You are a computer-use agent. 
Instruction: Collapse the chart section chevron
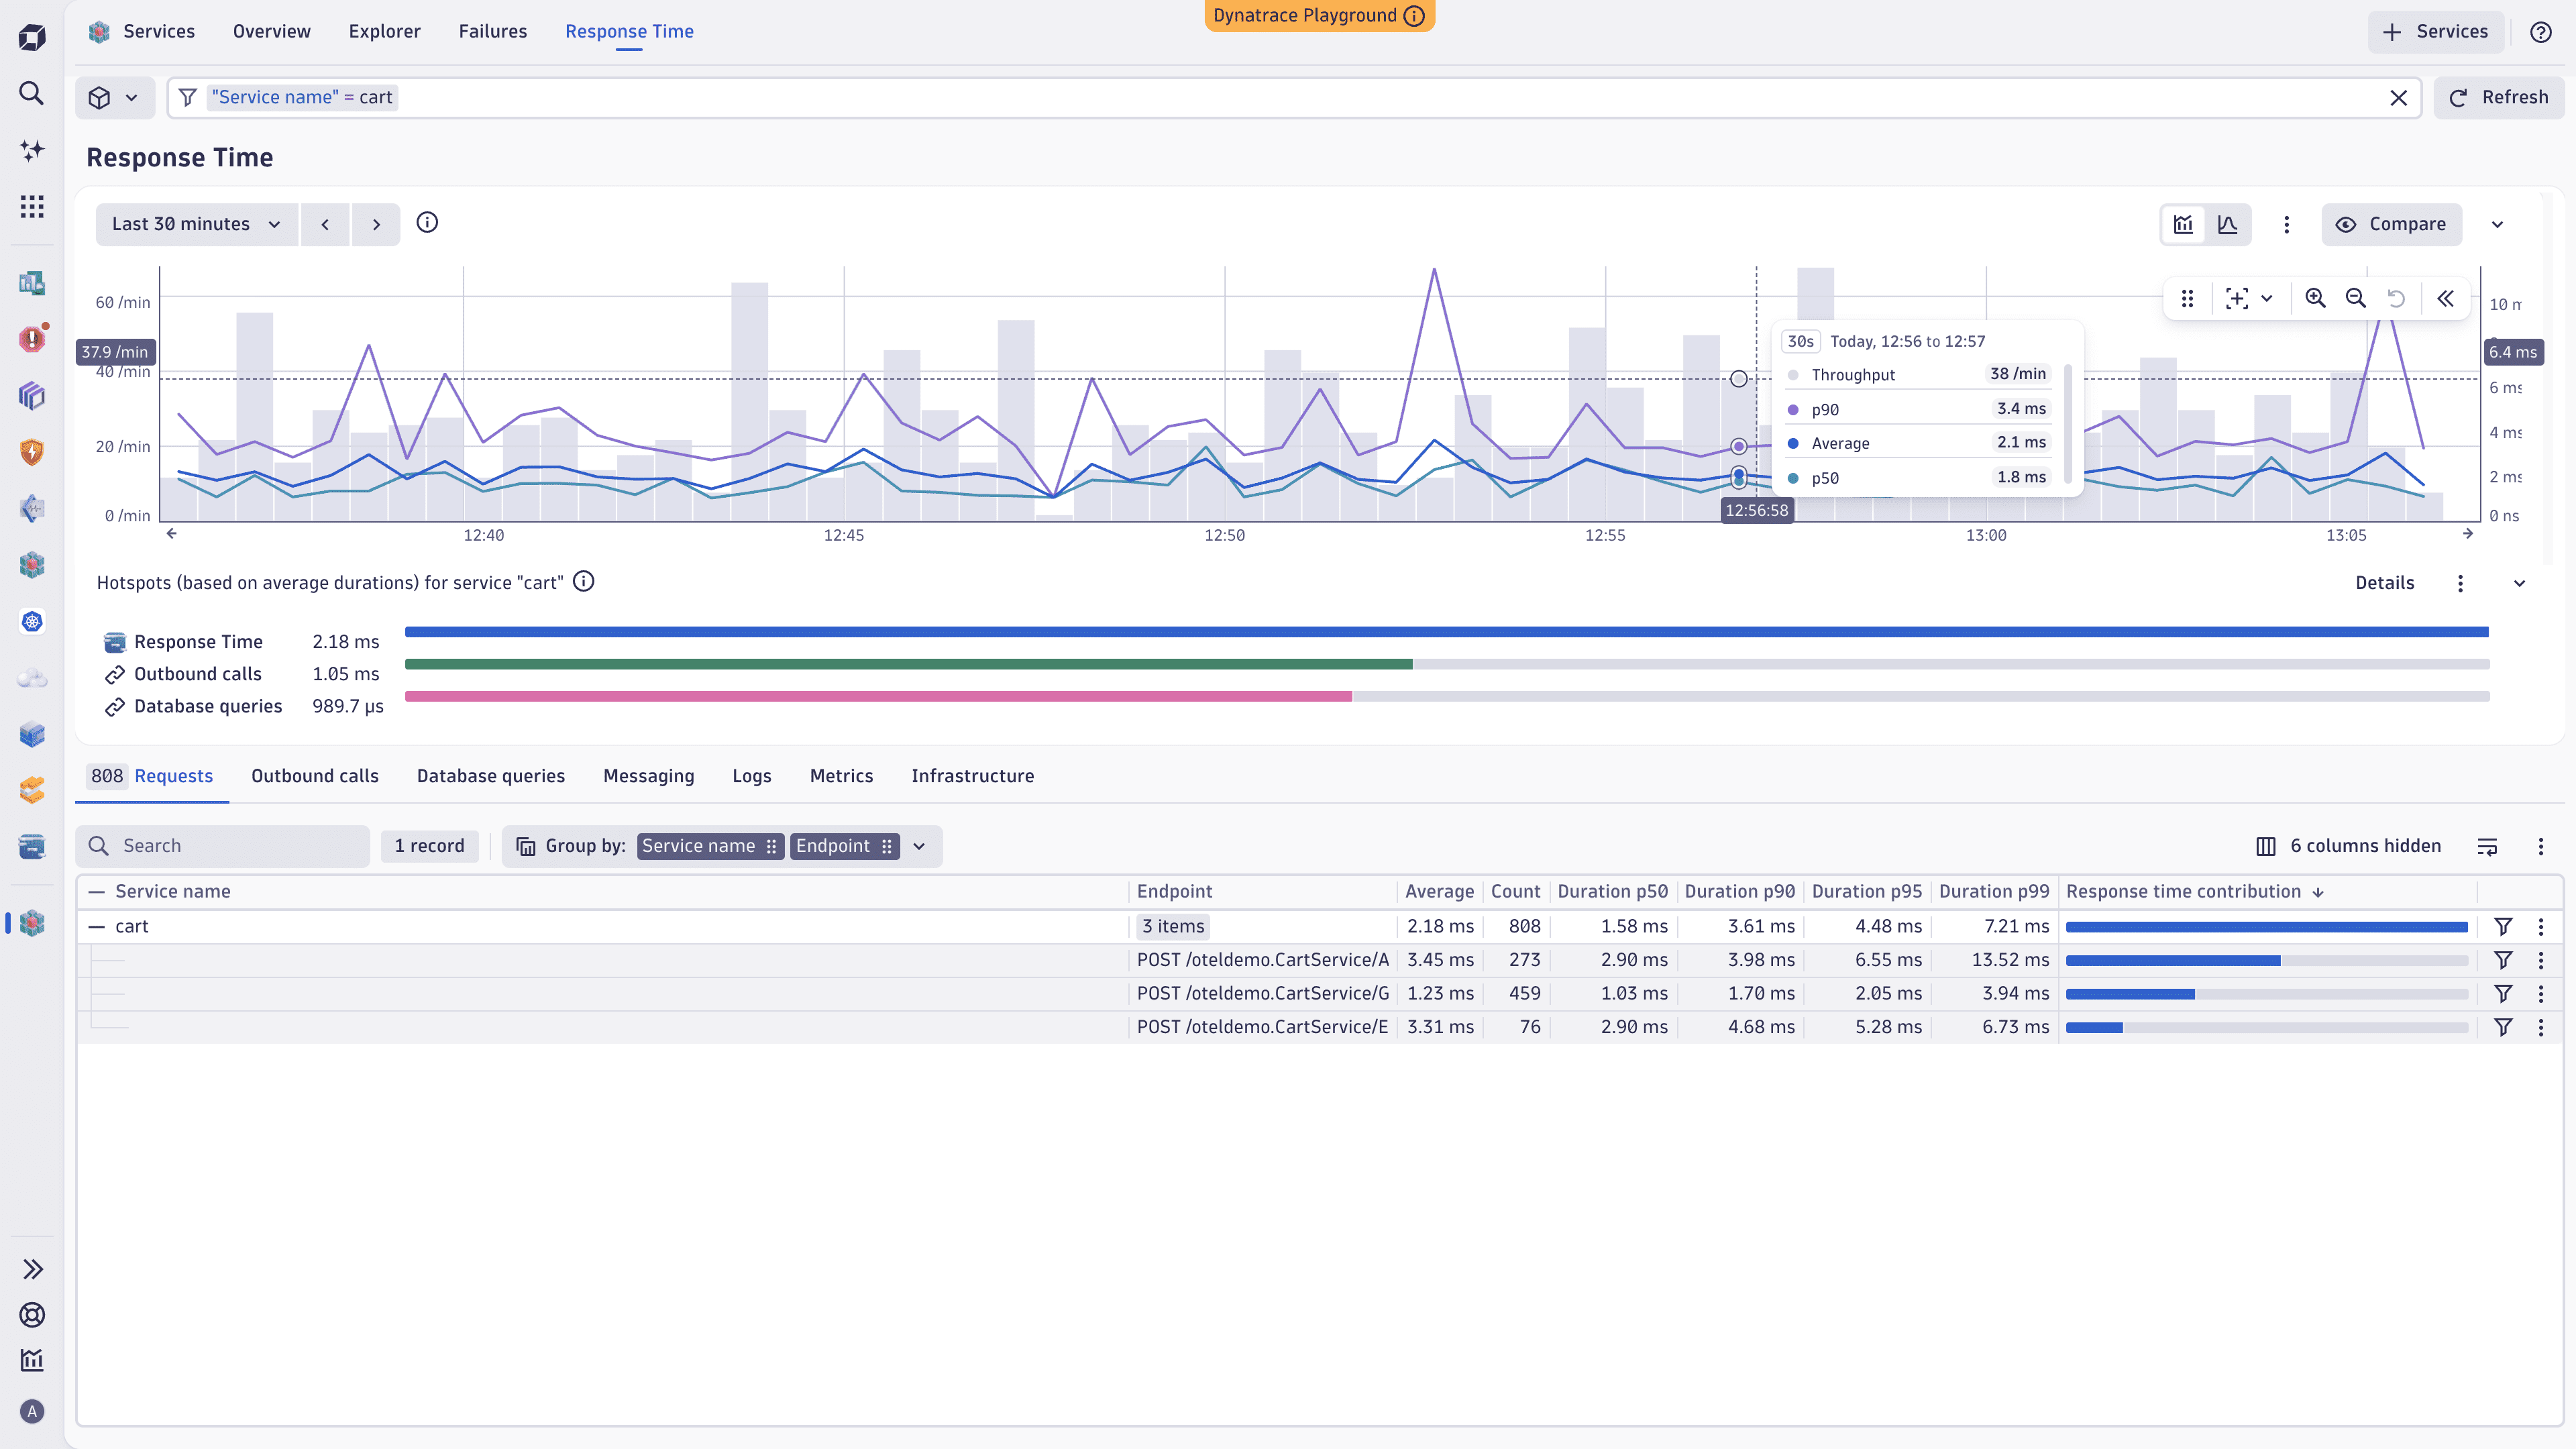(2497, 224)
